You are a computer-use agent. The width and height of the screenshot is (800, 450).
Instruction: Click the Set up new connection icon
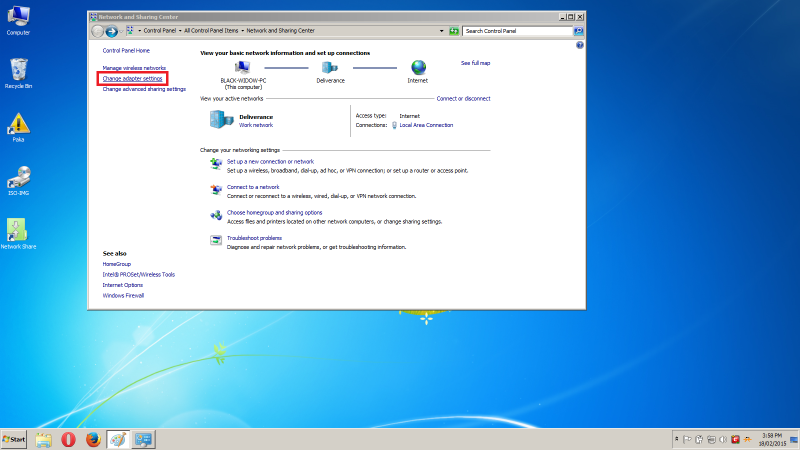215,163
